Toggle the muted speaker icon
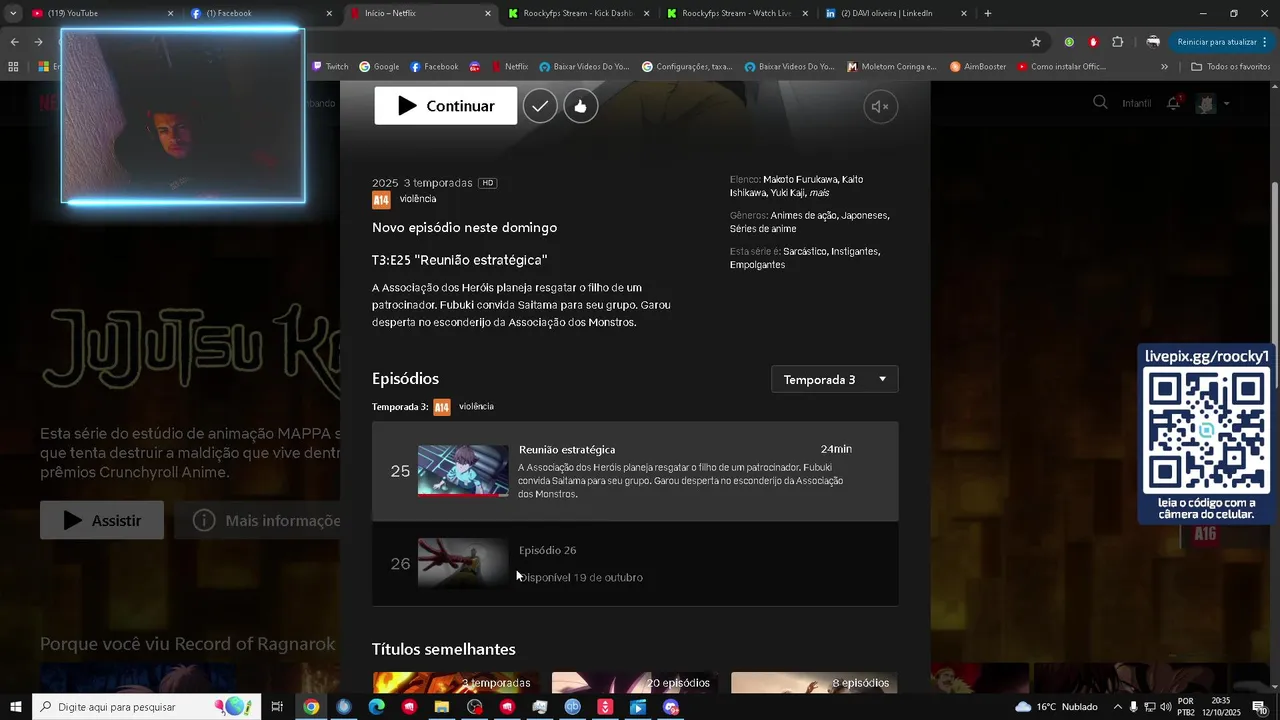 pyautogui.click(x=880, y=107)
